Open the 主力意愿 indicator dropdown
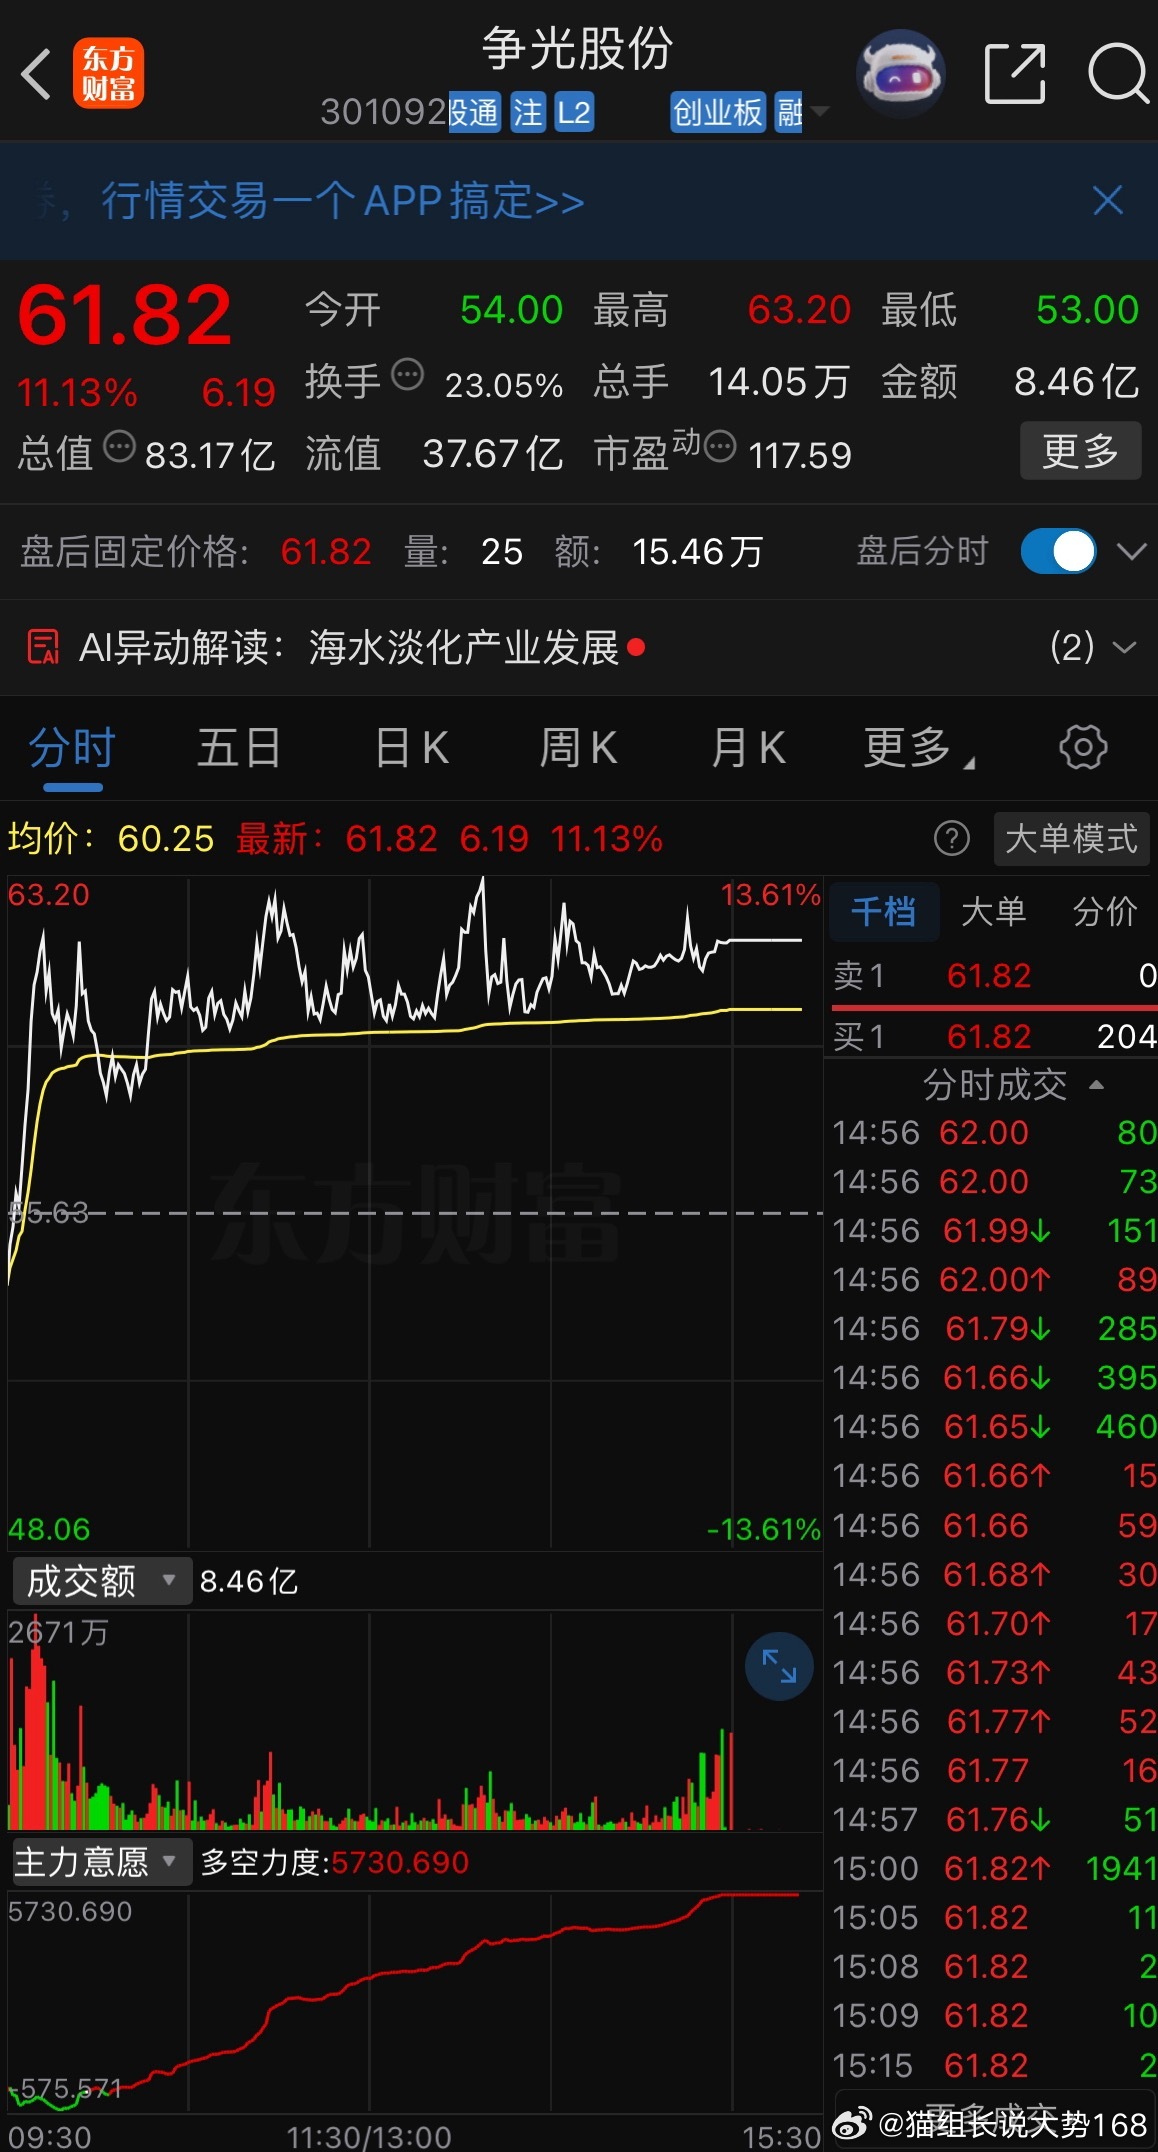This screenshot has width=1158, height=2152. [101, 1862]
